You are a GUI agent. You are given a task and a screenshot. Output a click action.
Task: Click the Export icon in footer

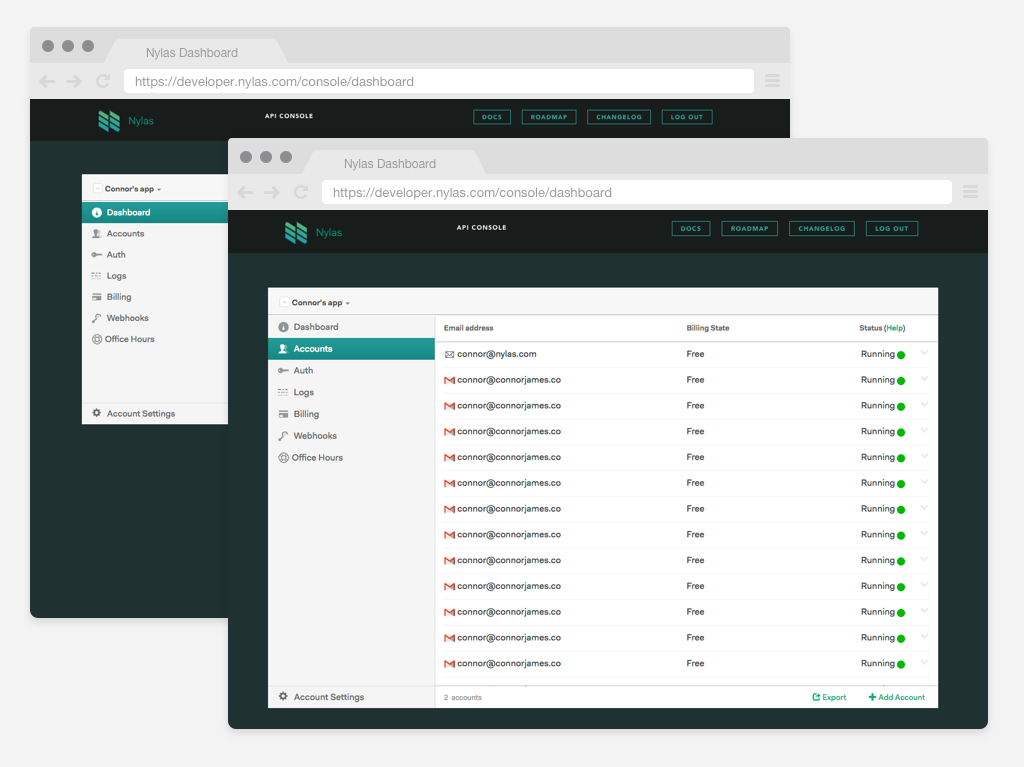(816, 697)
